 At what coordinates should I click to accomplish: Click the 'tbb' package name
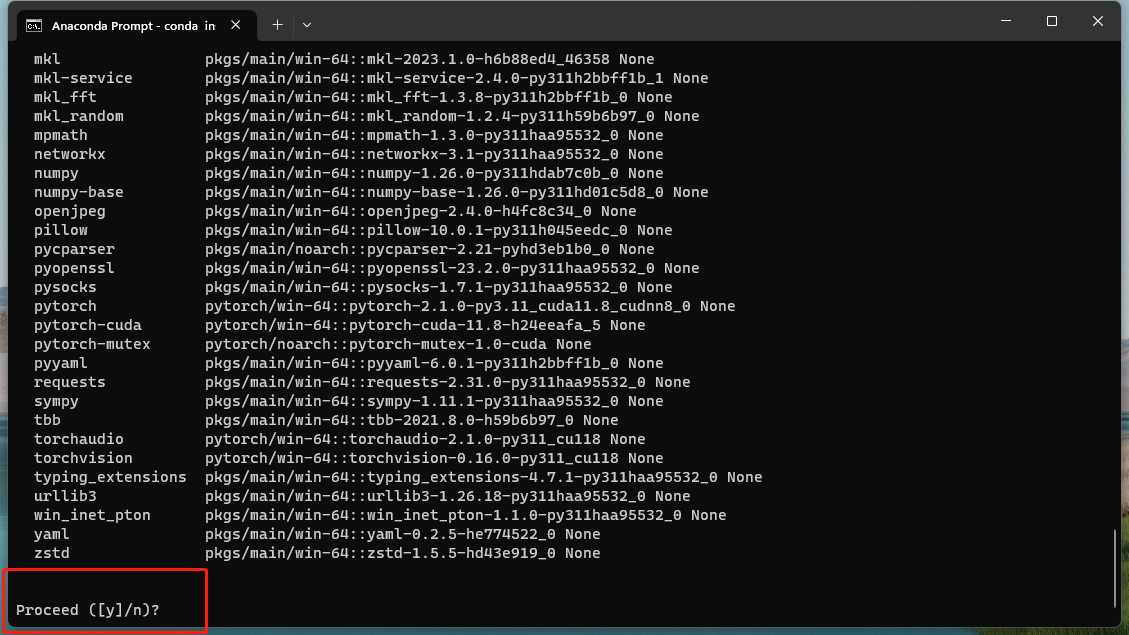[x=47, y=420]
